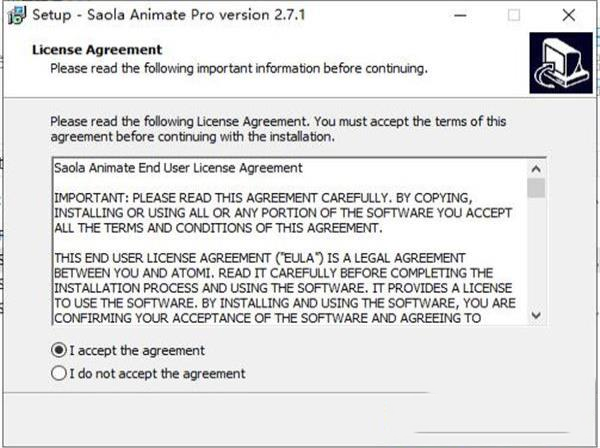The height and width of the screenshot is (448, 600).
Task: Click the 'Saola Animate End User License Agreement' line
Action: click(178, 168)
